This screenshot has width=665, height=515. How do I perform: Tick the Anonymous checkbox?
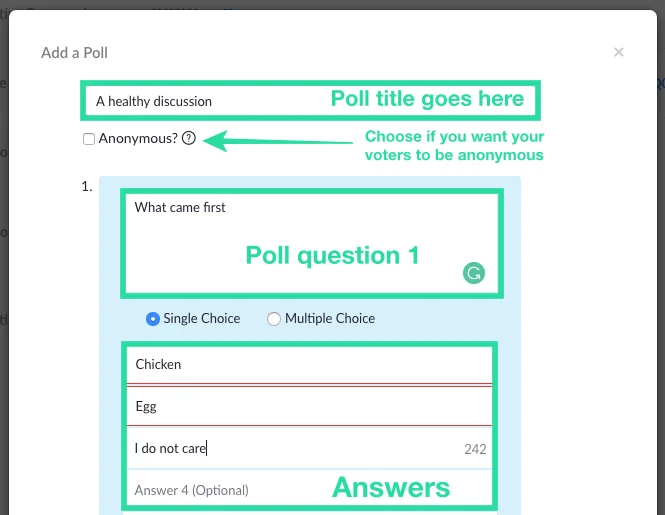point(89,139)
